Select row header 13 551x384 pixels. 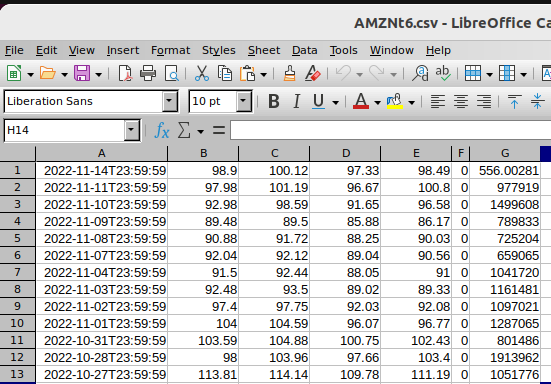17,374
